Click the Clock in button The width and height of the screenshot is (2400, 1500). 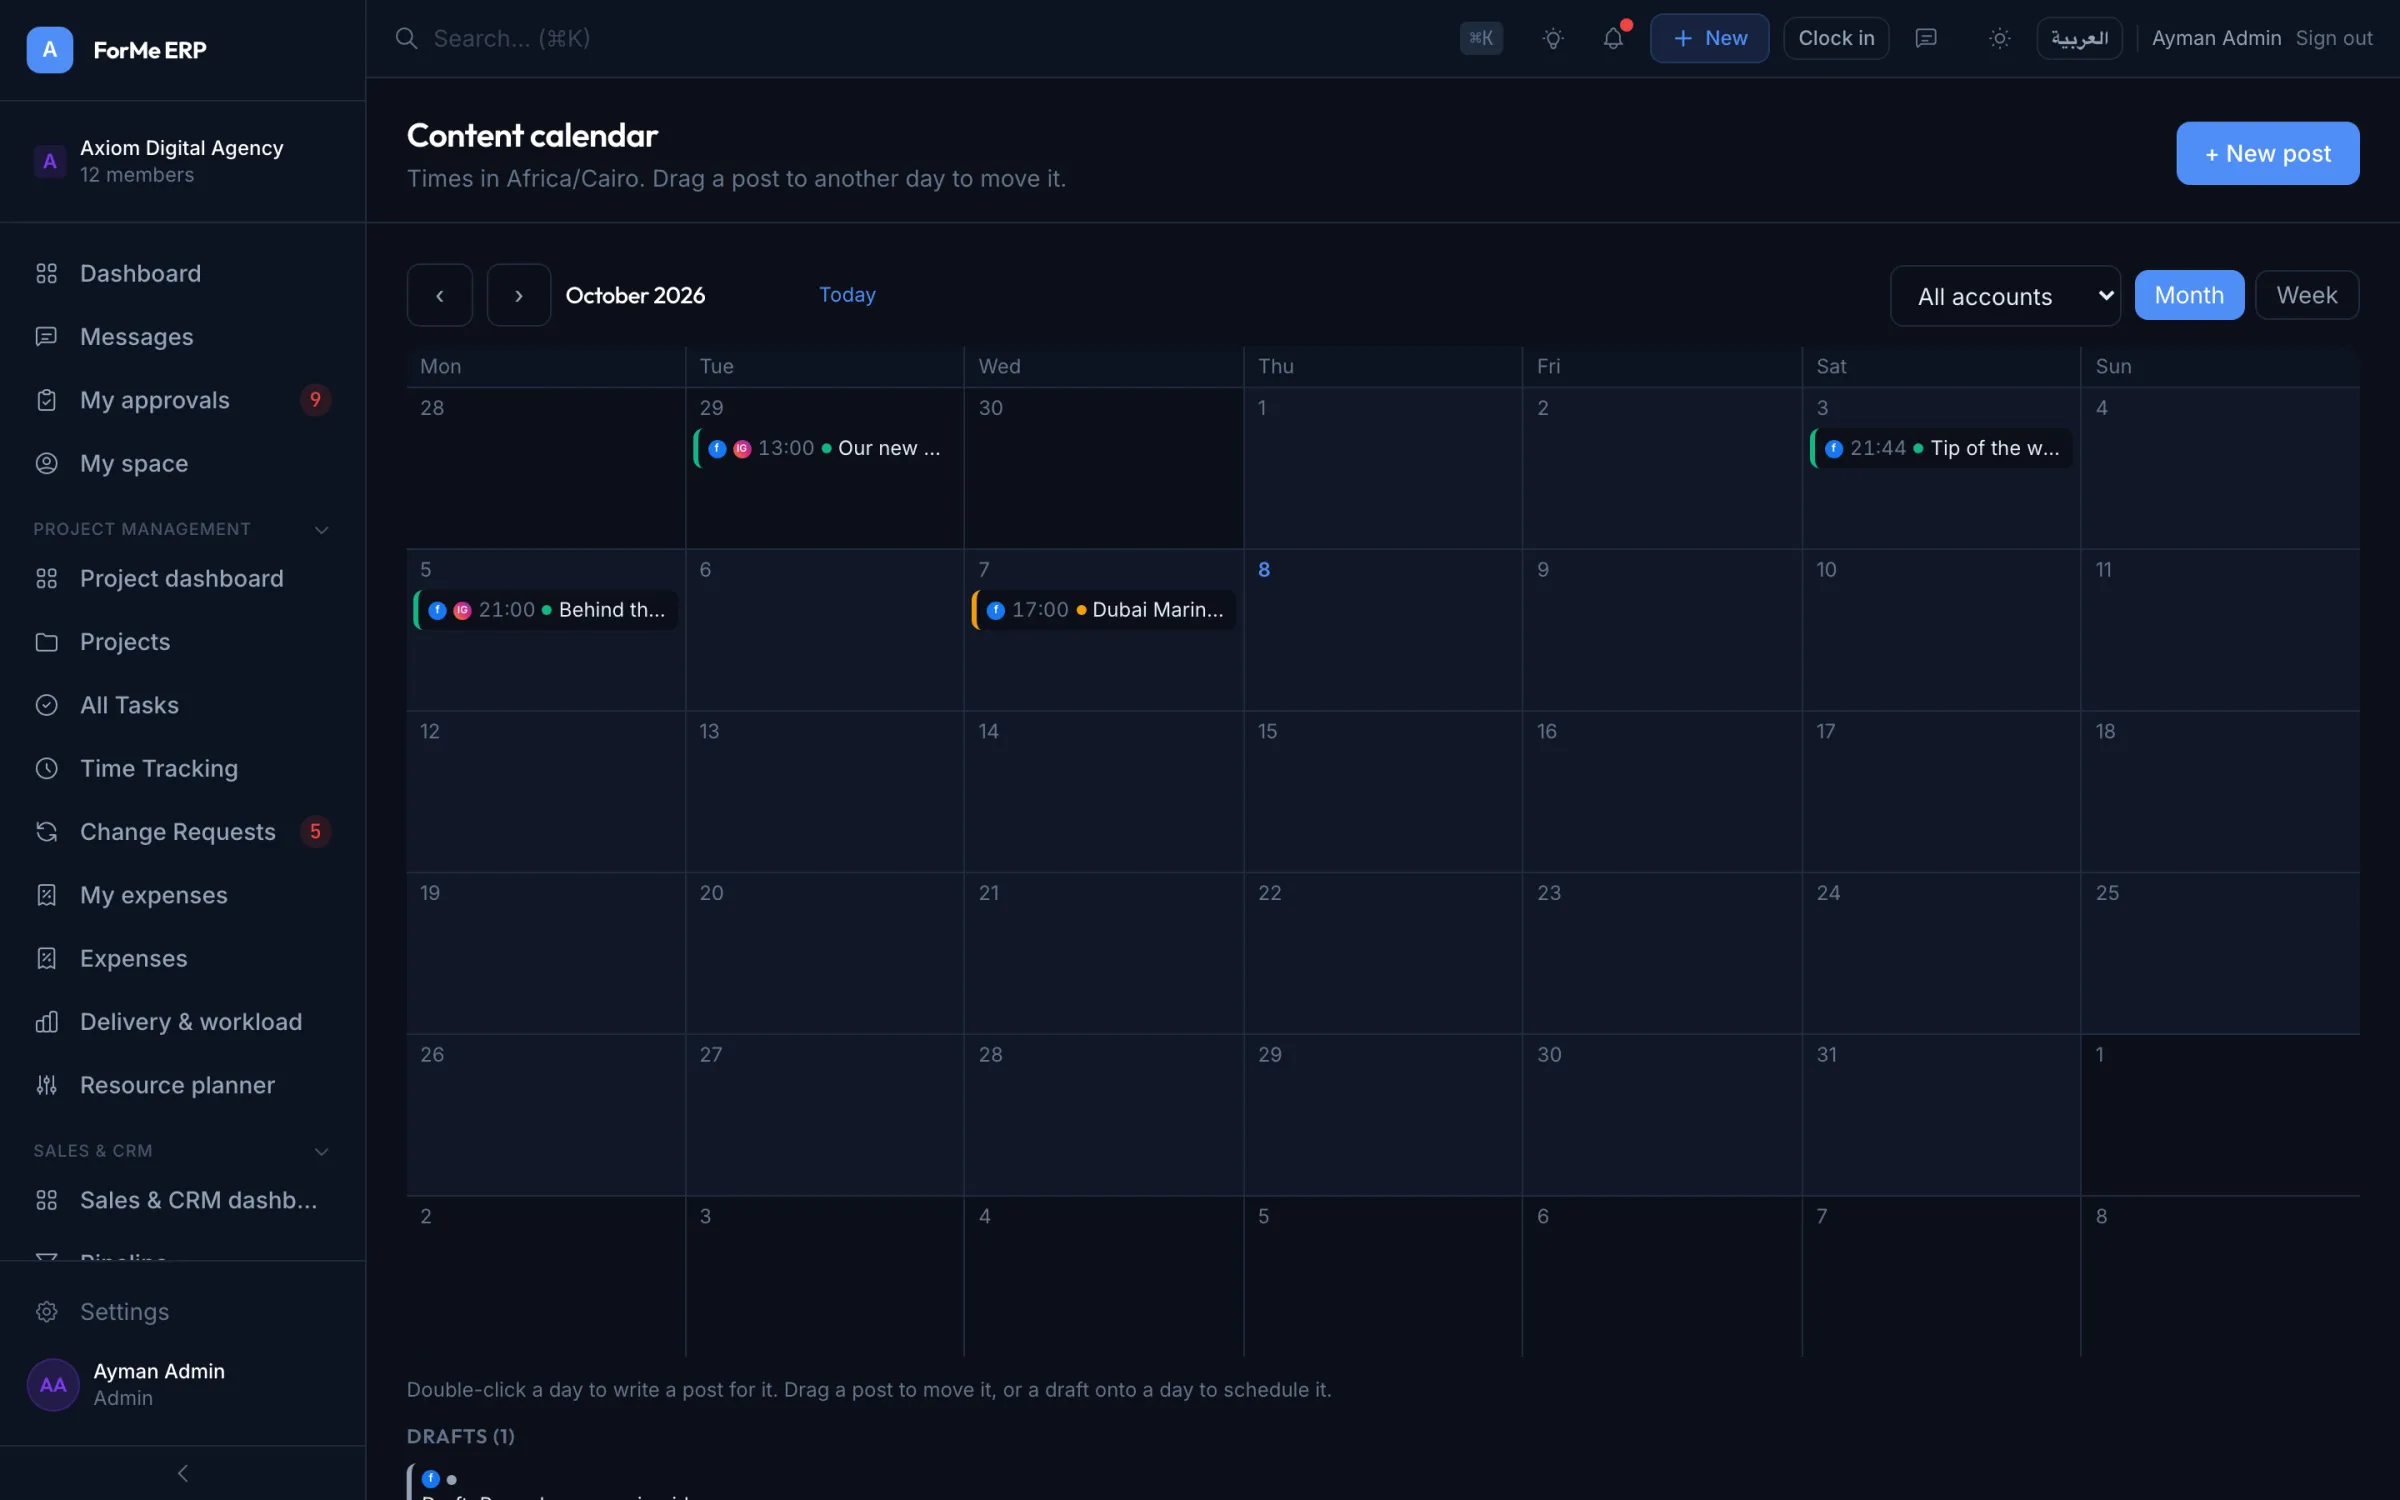1836,38
